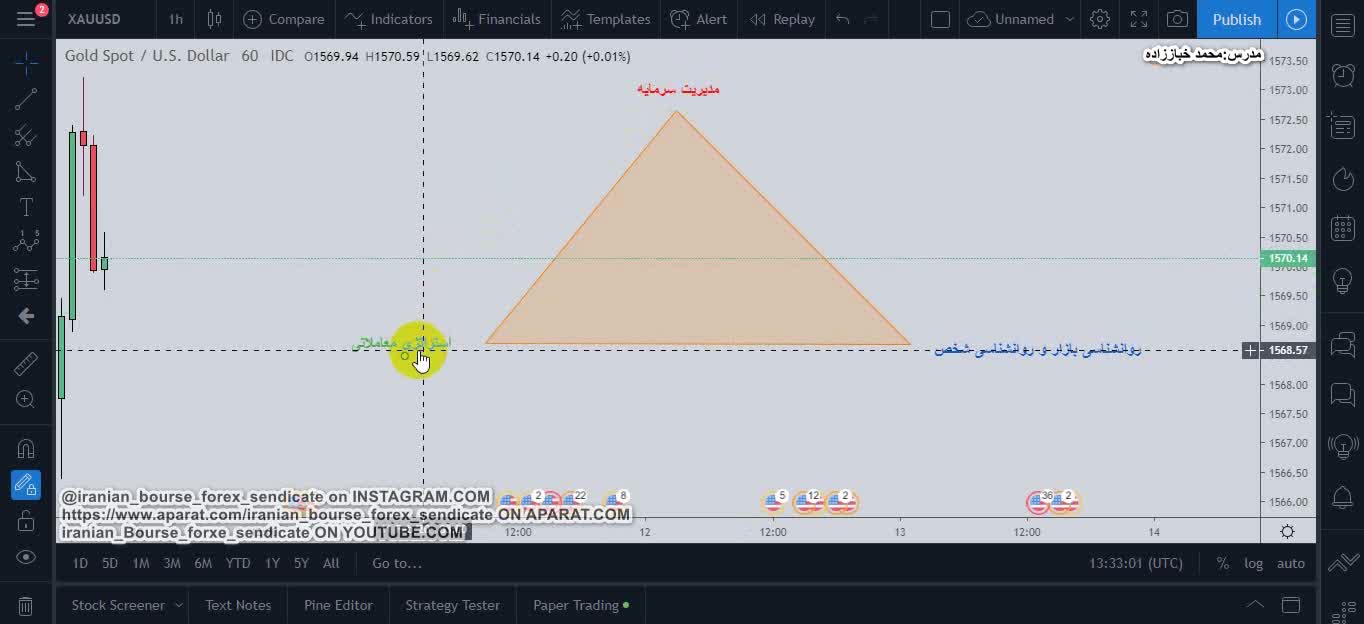Image resolution: width=1364 pixels, height=624 pixels.
Task: Click the Go to... date button
Action: 397,563
